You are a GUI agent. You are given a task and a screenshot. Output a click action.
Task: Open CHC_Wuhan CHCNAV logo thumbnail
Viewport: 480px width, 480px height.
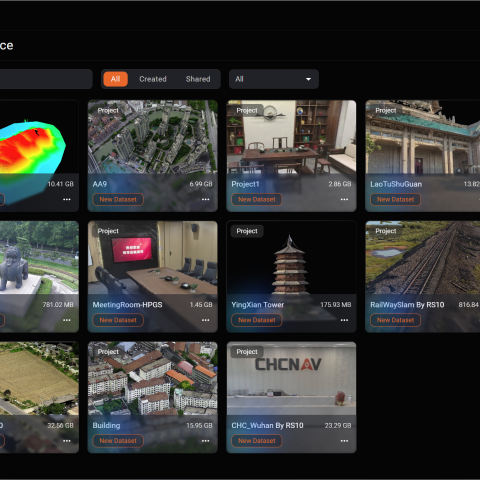[291, 378]
